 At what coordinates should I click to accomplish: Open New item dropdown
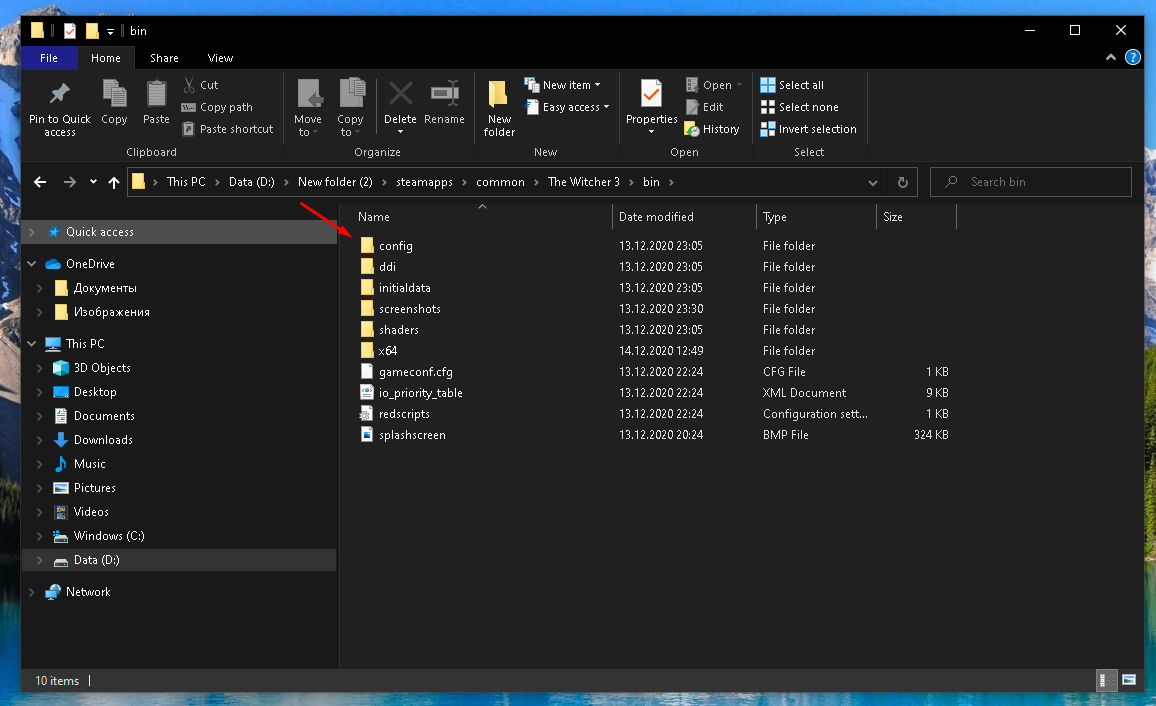point(563,85)
